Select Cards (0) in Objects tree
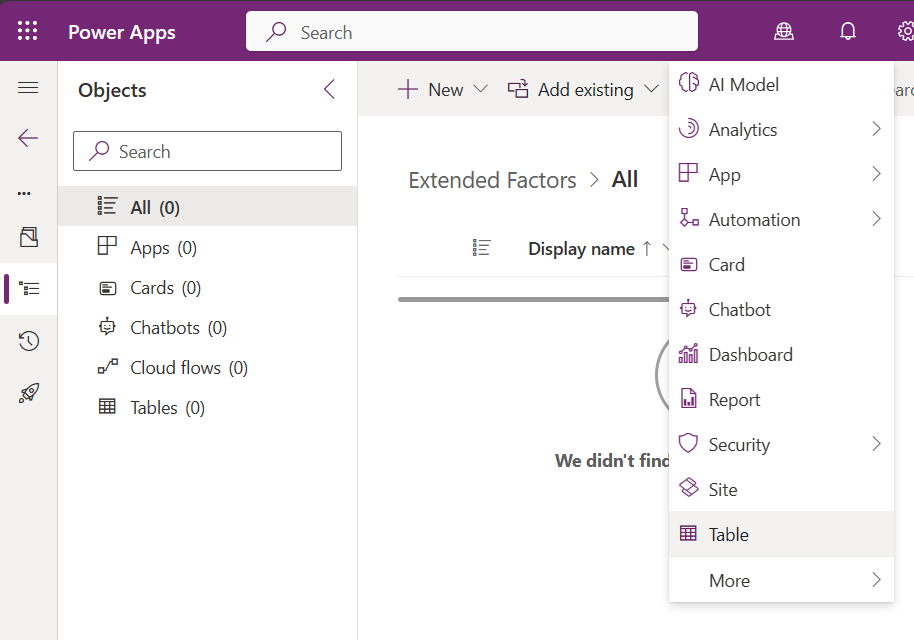 (208, 287)
